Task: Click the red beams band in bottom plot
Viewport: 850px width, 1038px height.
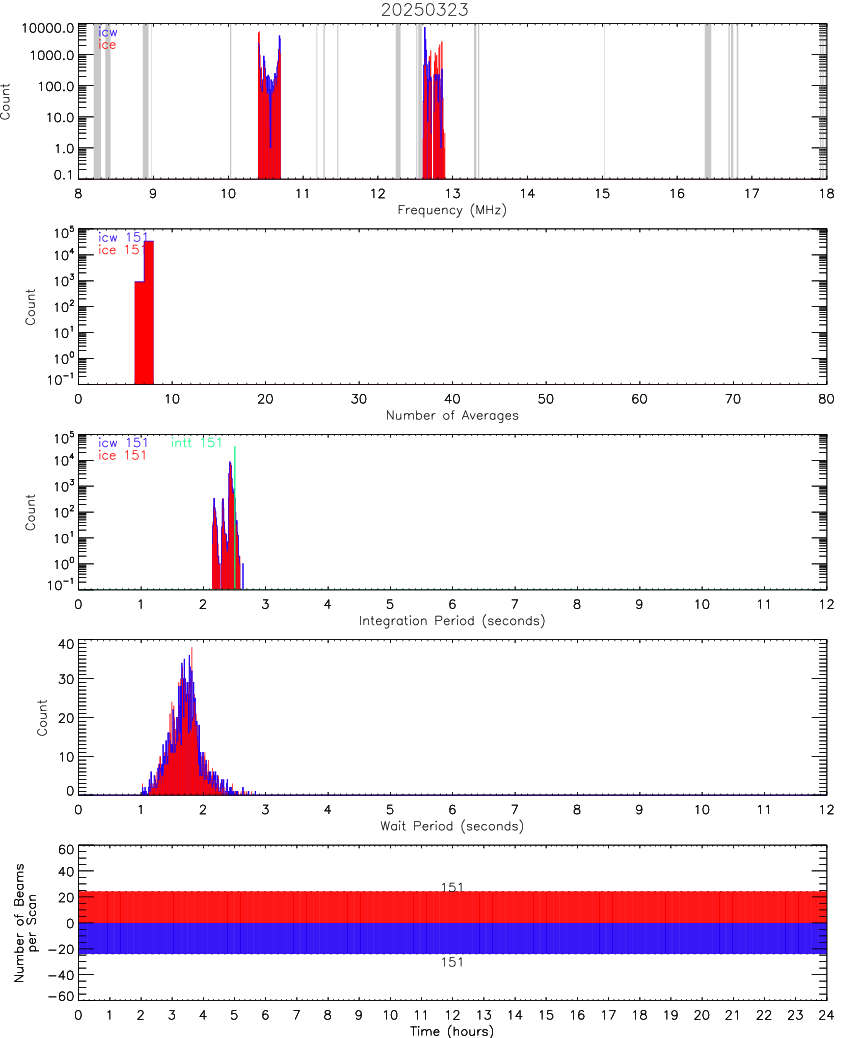Action: coord(452,907)
